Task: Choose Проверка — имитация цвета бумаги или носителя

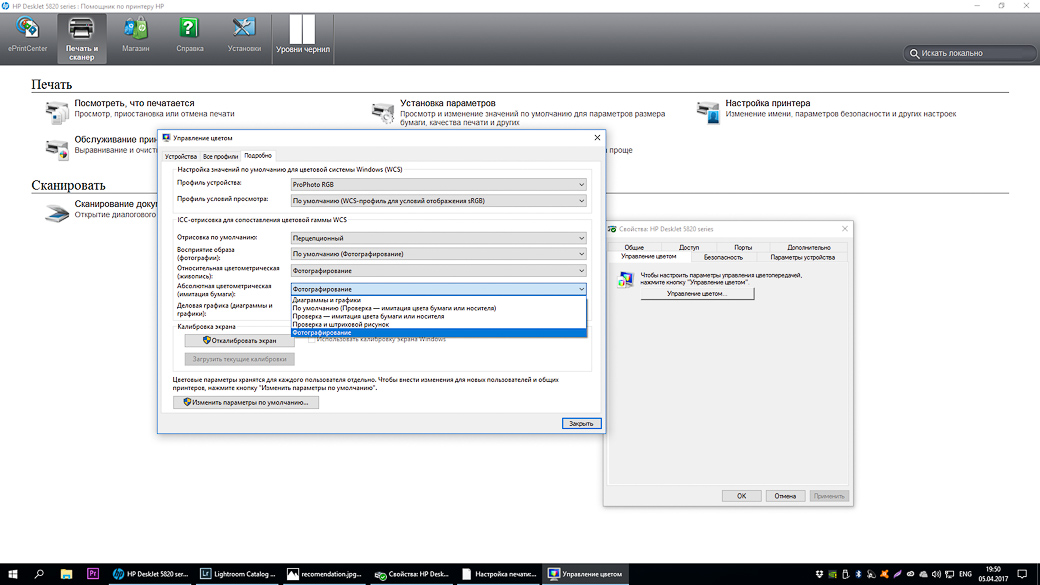Action: (438, 316)
